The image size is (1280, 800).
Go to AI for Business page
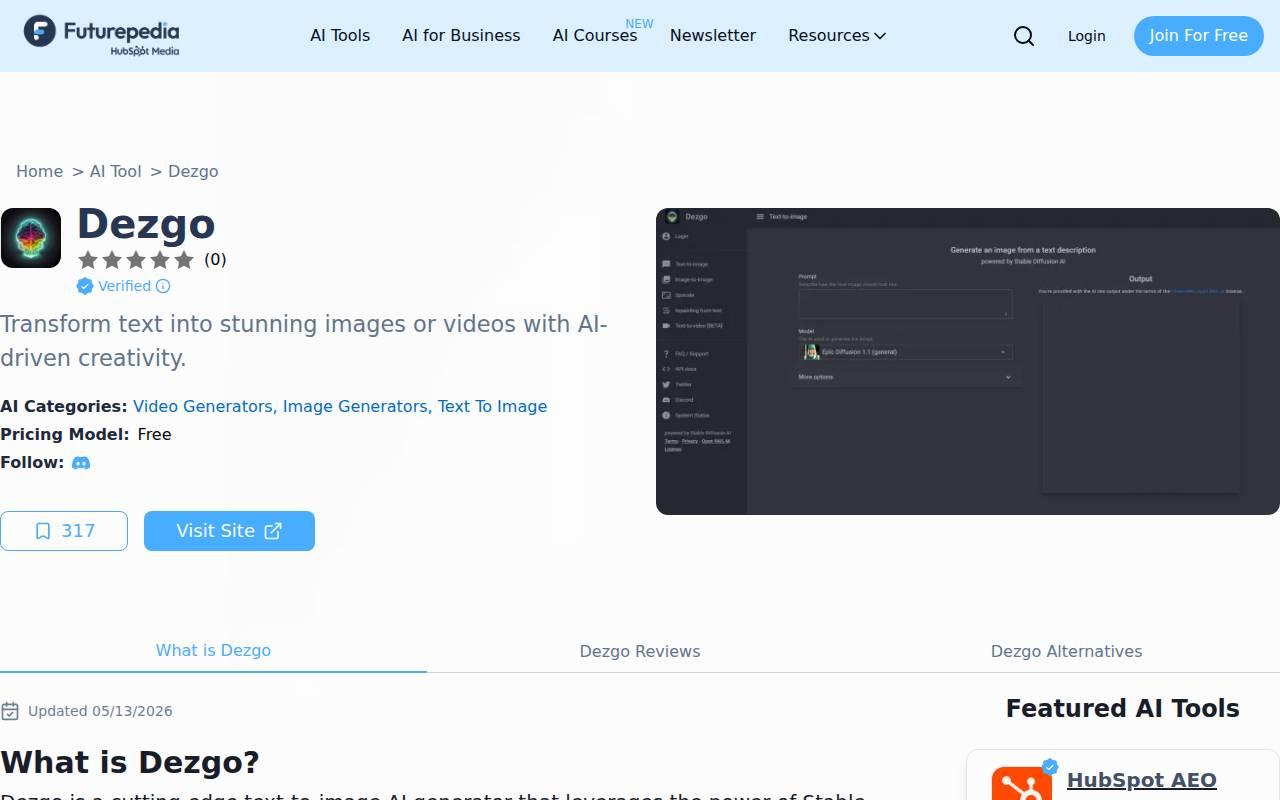coord(461,36)
